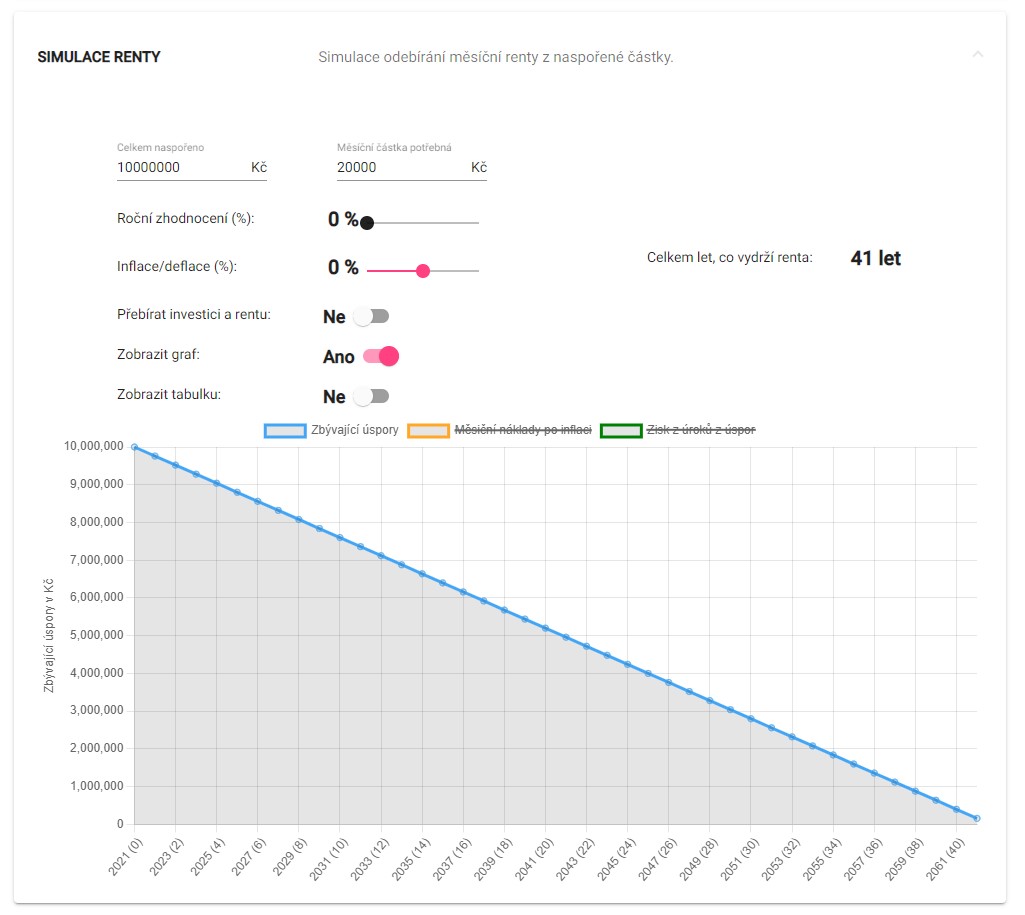Turn off the Zobrazit graf toggle
The width and height of the screenshot is (1025, 915).
pyautogui.click(x=381, y=356)
